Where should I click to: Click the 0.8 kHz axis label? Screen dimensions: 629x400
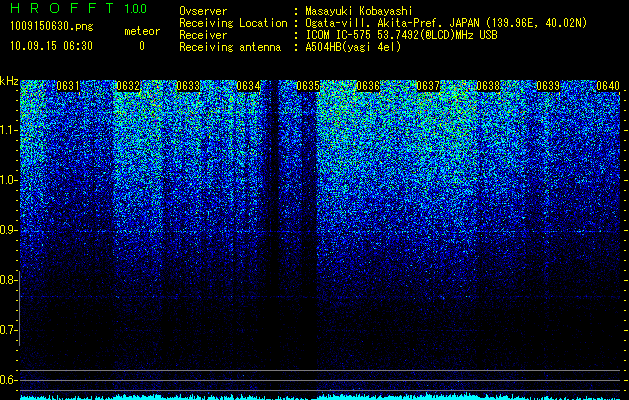(x=7, y=280)
